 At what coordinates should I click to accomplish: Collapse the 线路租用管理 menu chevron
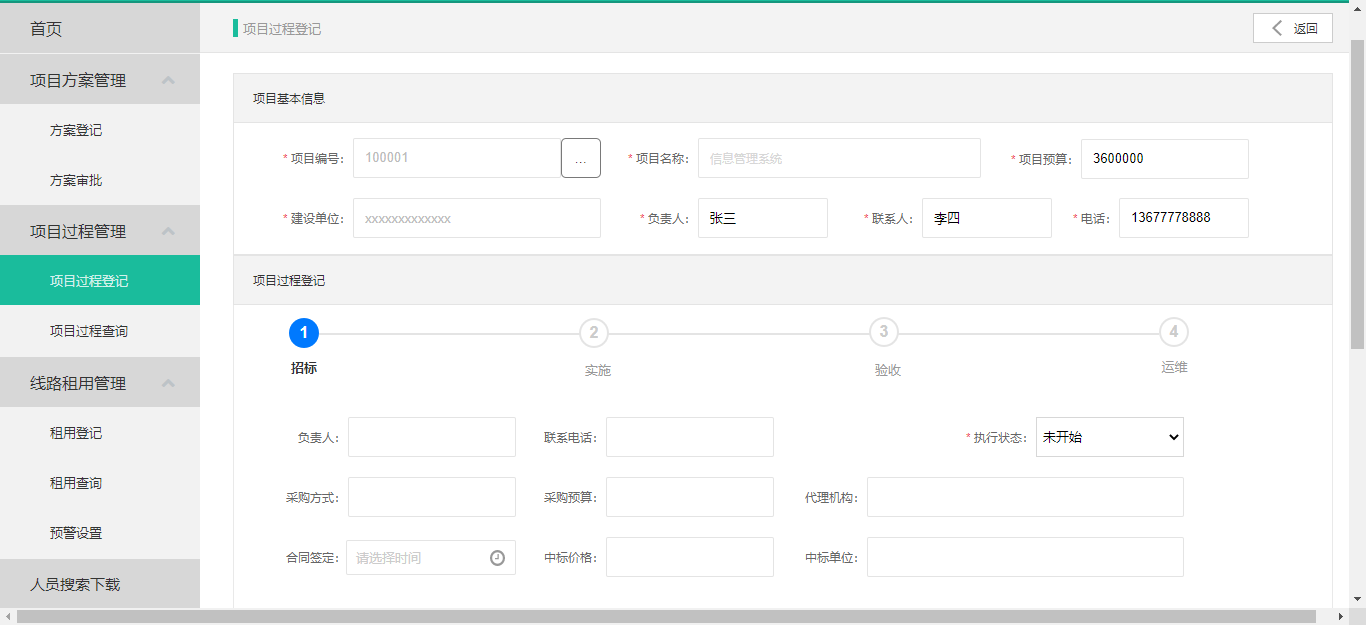click(168, 383)
